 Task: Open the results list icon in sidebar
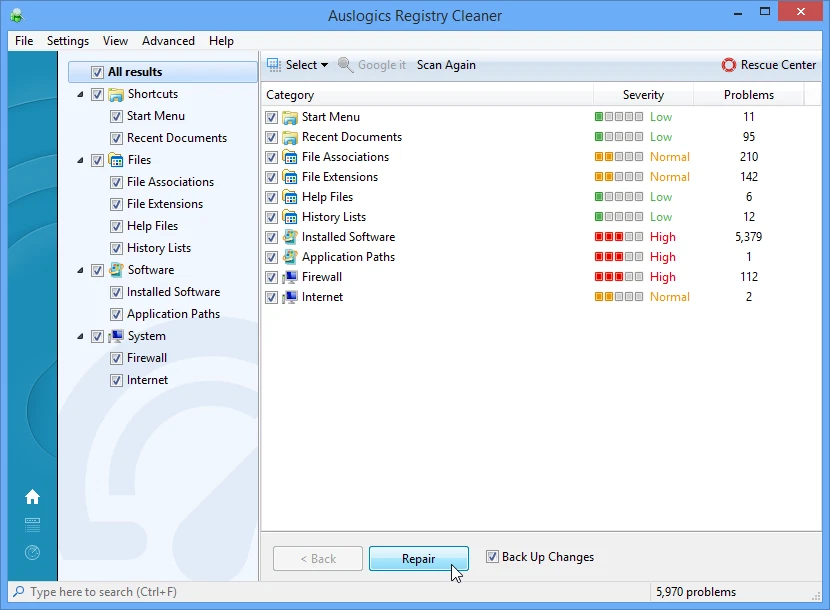point(33,525)
